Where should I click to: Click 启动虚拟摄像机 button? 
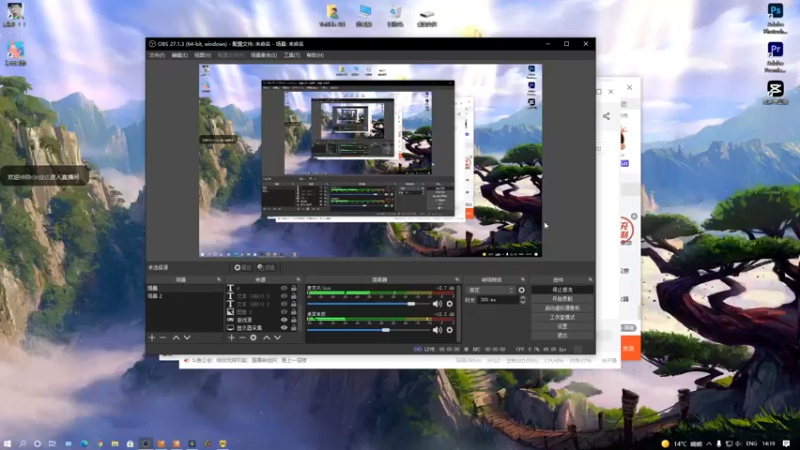pos(562,308)
